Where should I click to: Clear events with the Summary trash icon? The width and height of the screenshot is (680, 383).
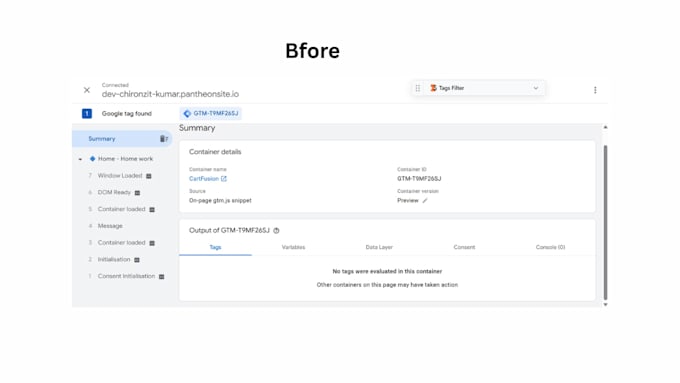[x=163, y=139]
